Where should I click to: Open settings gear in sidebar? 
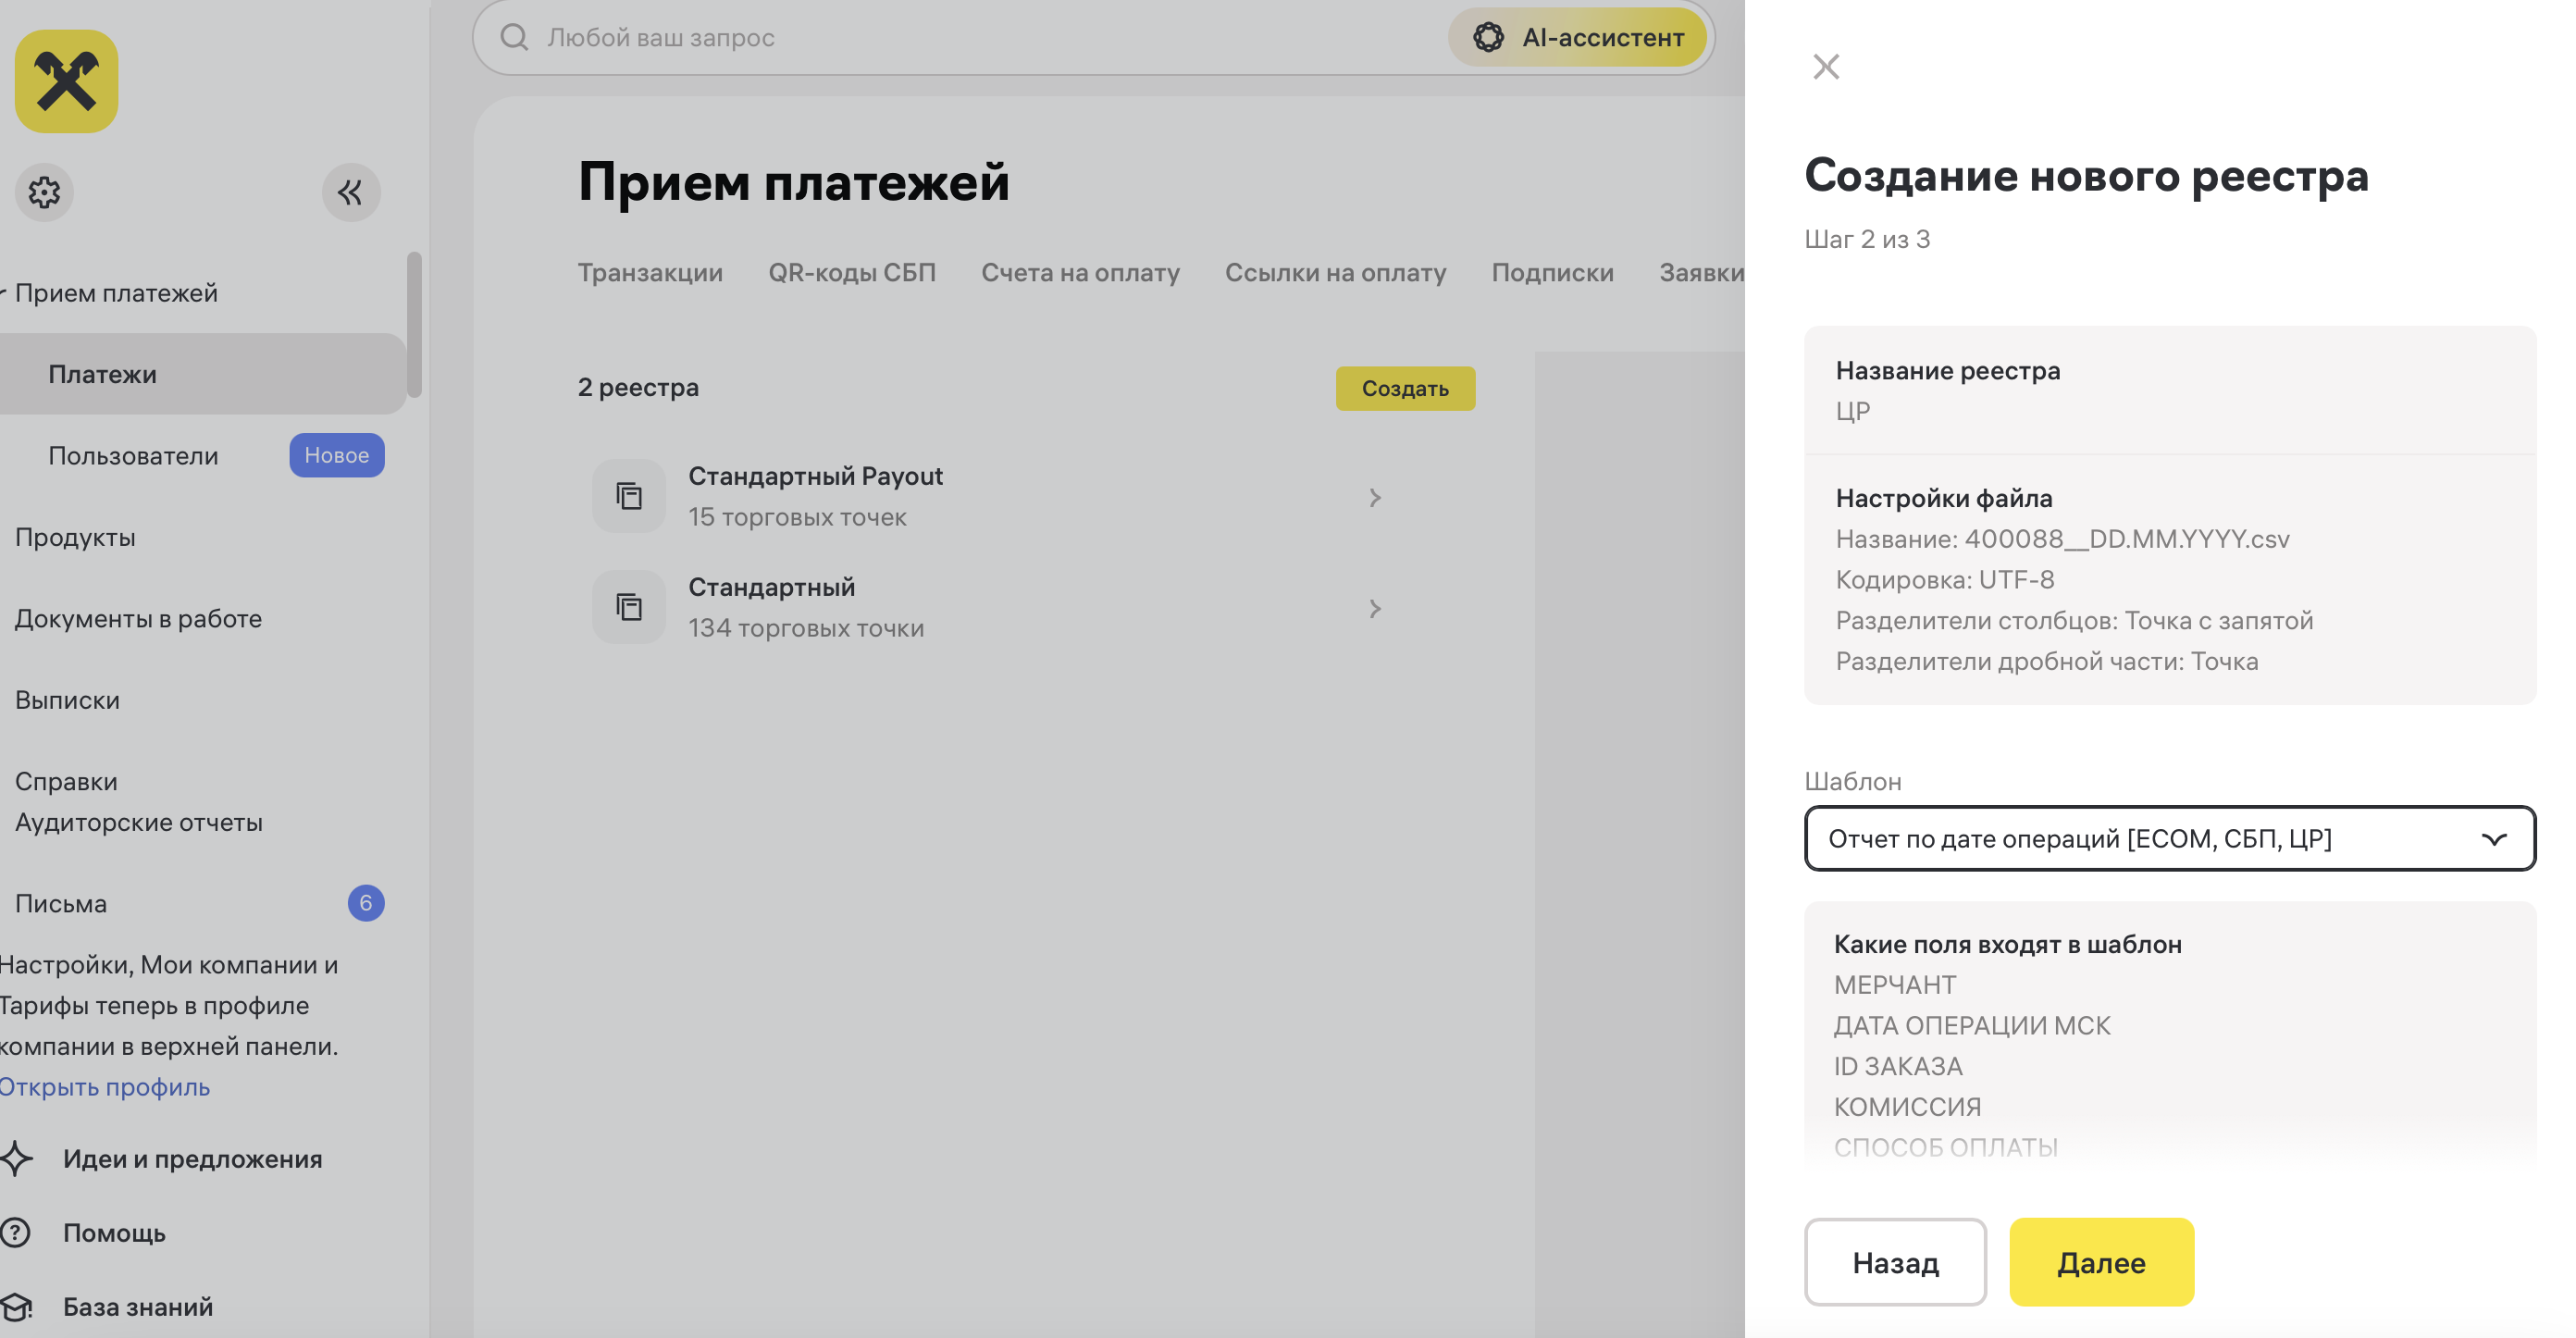(x=44, y=192)
